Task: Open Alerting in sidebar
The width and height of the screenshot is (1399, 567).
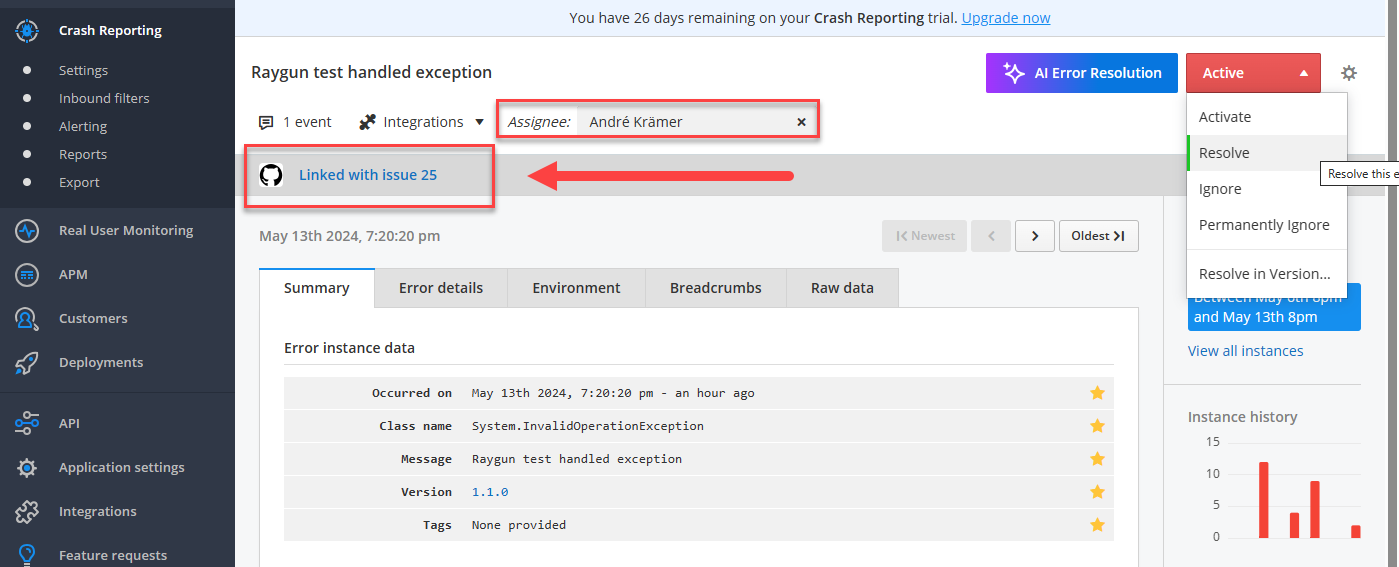Action: (83, 126)
